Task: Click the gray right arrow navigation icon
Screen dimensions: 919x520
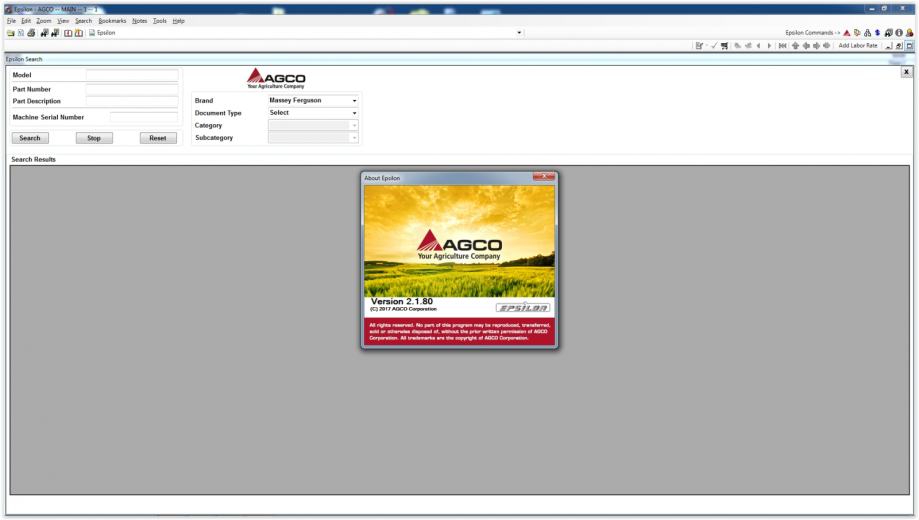Action: tap(816, 46)
